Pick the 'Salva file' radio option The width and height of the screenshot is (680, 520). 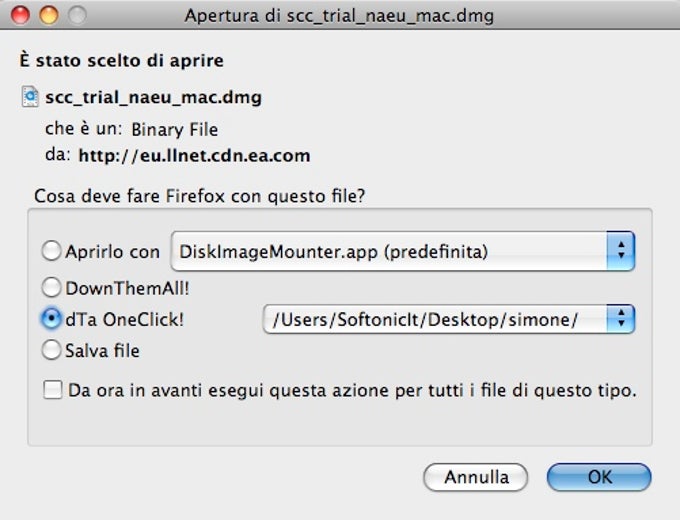coord(51,350)
